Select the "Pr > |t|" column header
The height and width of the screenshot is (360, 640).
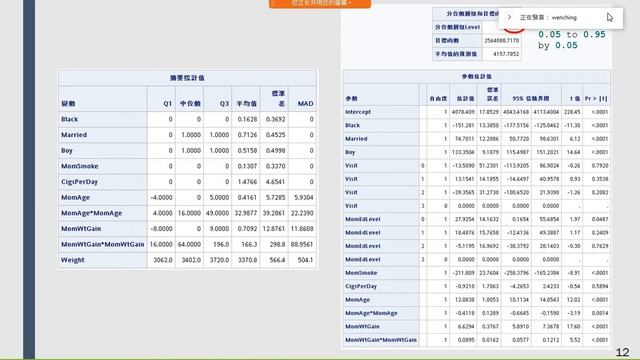pos(596,98)
